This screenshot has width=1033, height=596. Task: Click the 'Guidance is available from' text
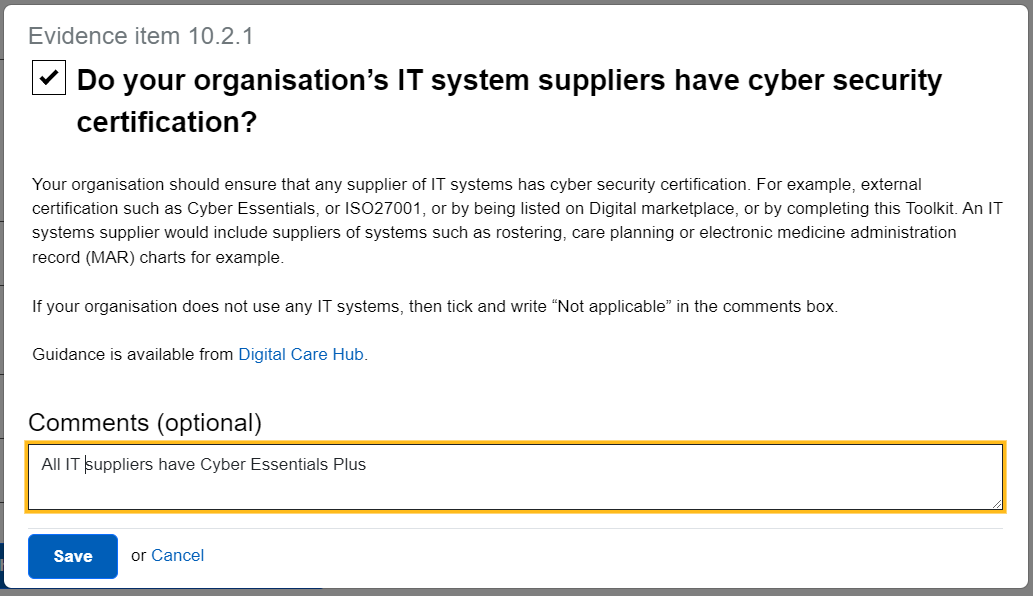(132, 354)
